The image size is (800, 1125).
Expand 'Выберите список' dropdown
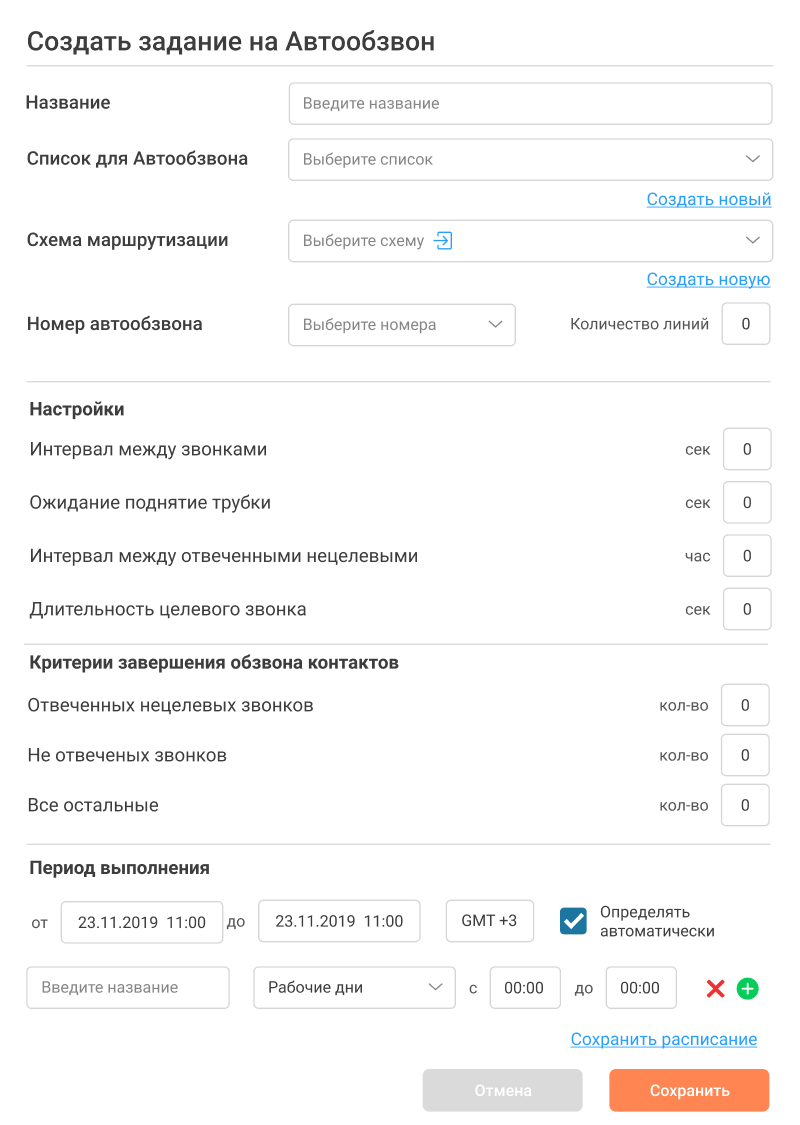point(530,159)
